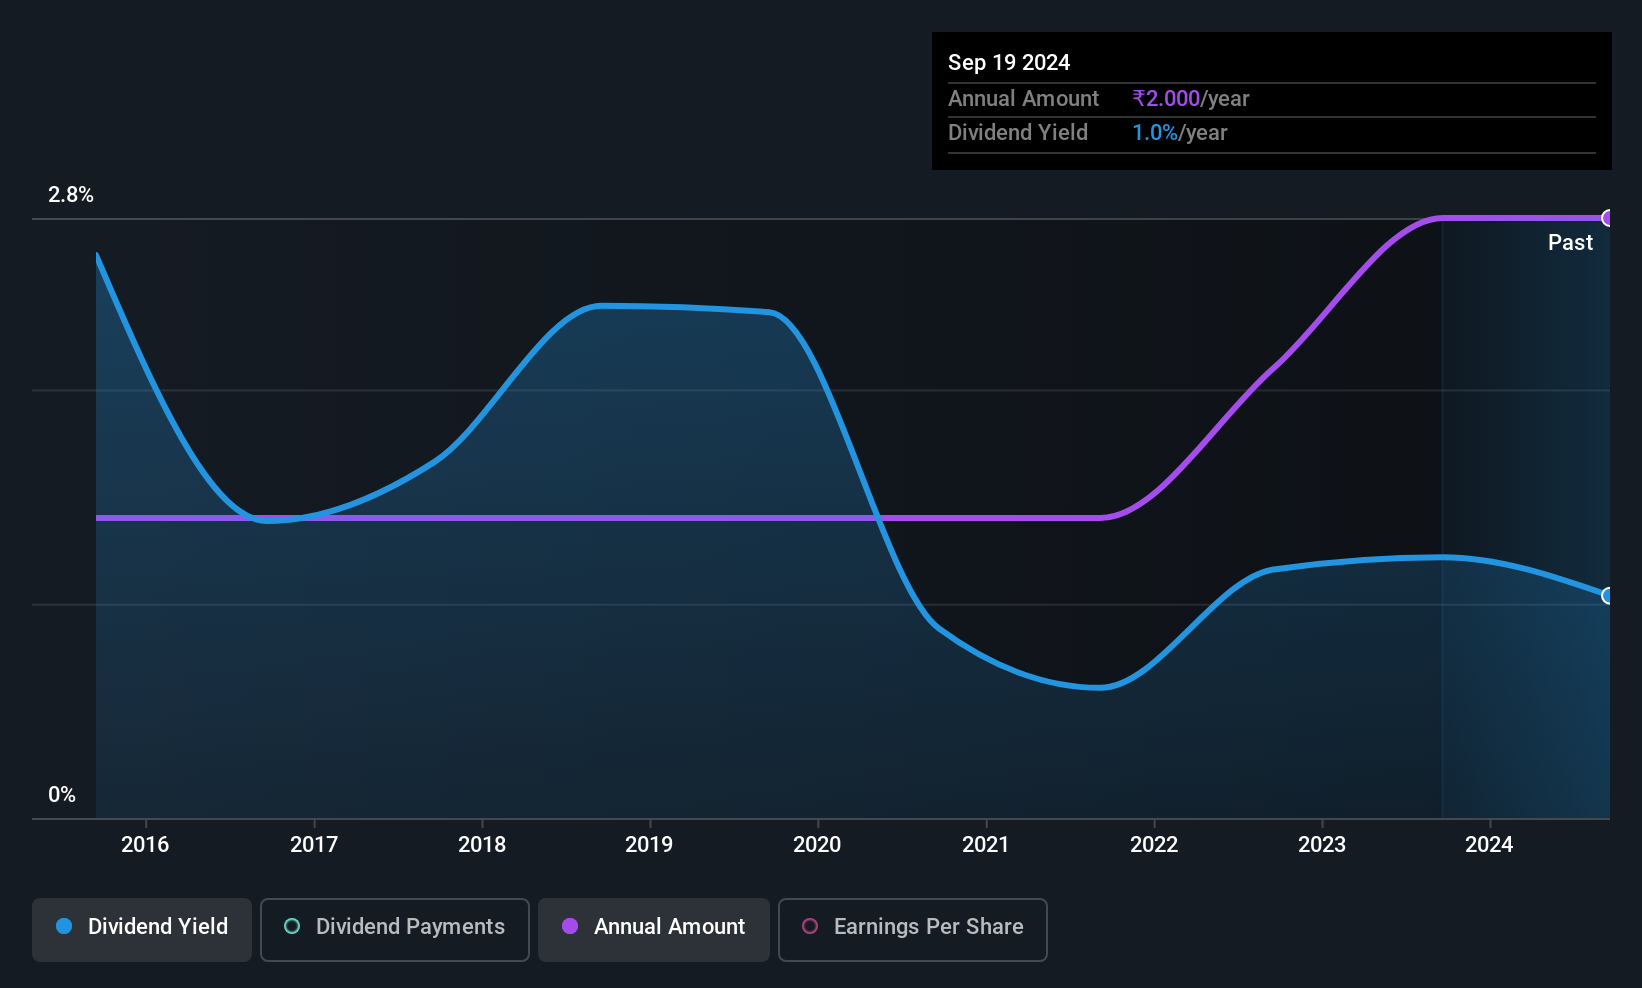Click the Annual Amount tooltip label

pos(1023,98)
